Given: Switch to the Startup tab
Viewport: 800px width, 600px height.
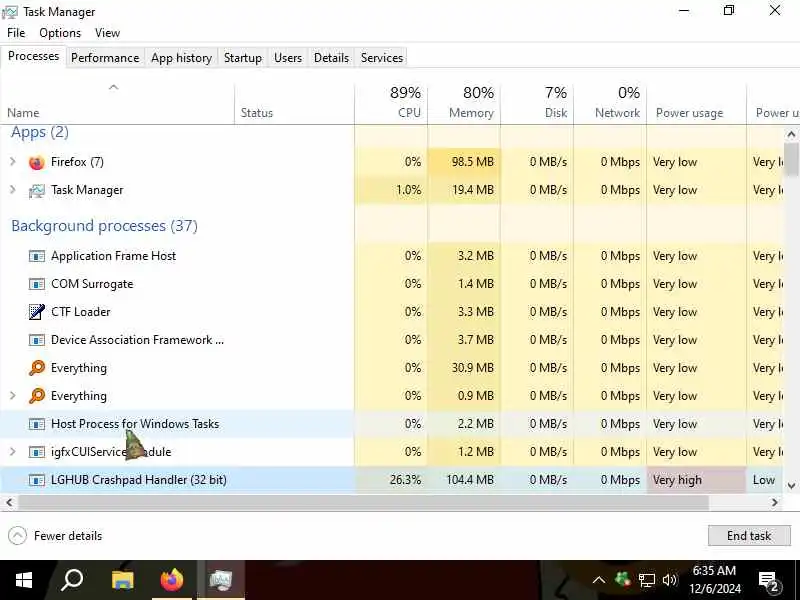Looking at the screenshot, I should [x=242, y=58].
